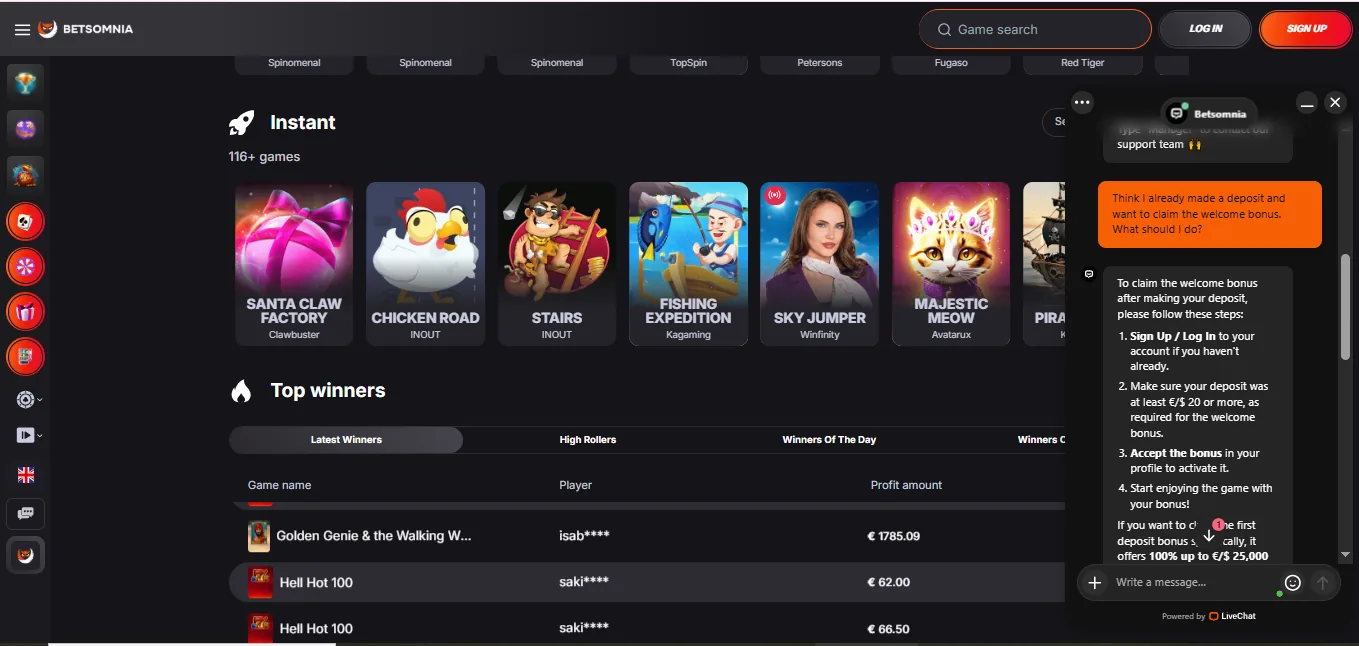Click the LOG IN button
Image resolution: width=1359 pixels, height=646 pixels.
(x=1205, y=29)
